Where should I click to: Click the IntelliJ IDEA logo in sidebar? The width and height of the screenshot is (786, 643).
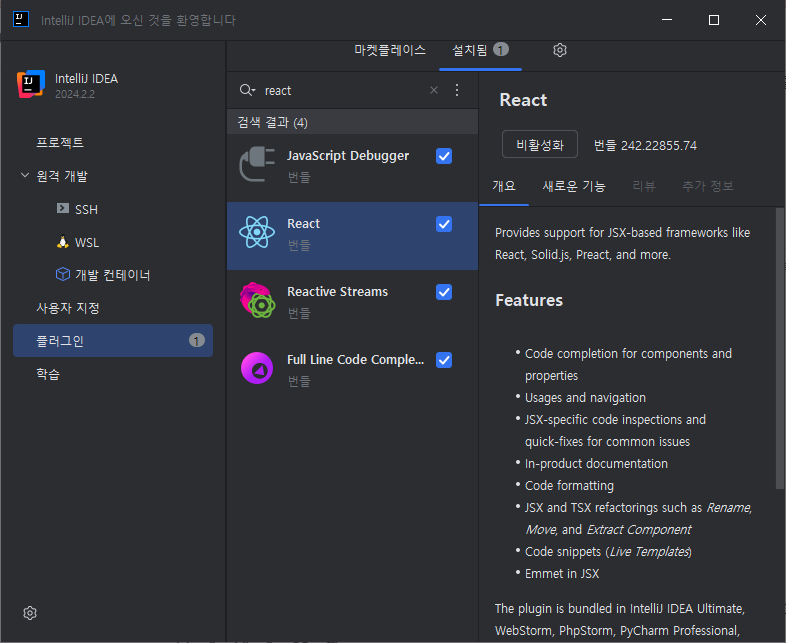[x=31, y=84]
